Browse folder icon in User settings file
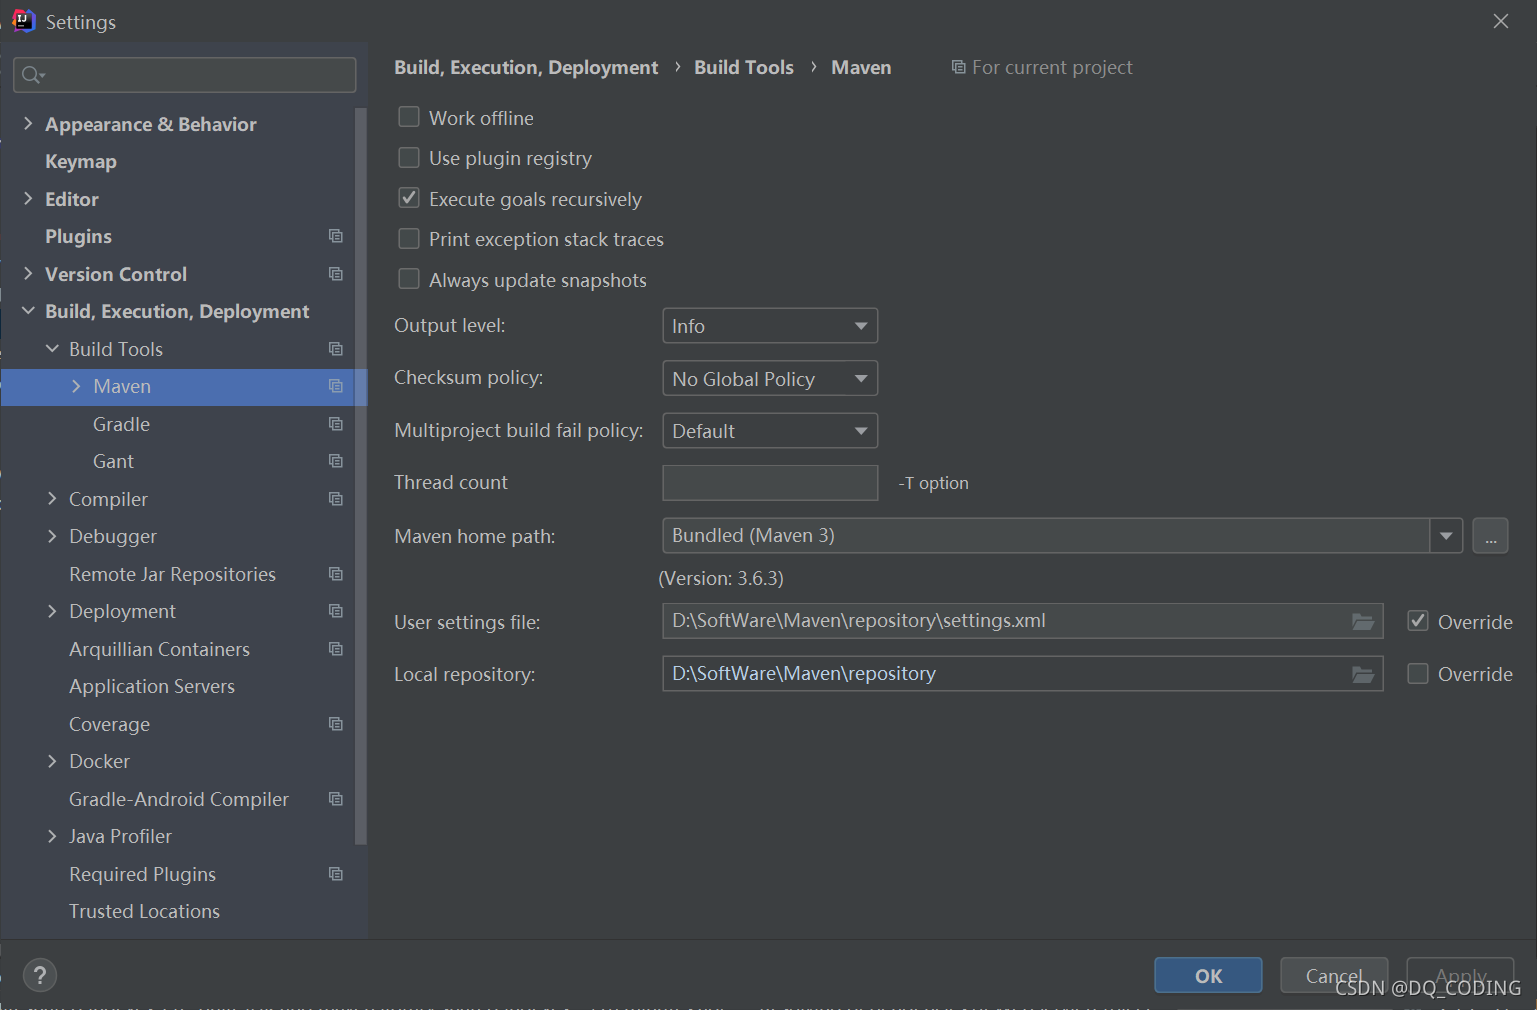This screenshot has height=1010, width=1537. (x=1363, y=622)
